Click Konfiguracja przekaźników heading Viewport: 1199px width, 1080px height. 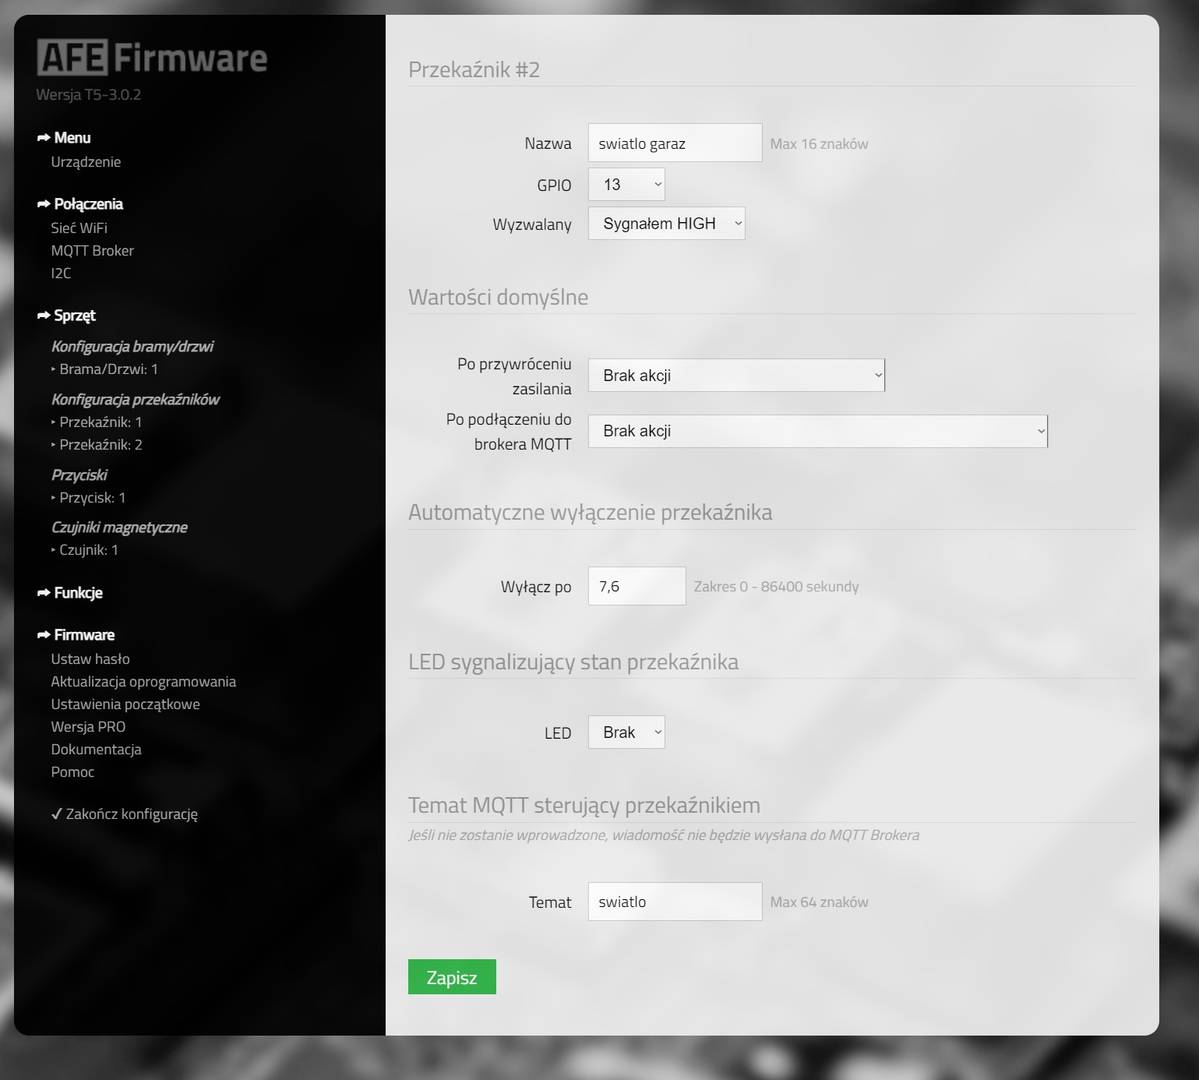(x=135, y=399)
